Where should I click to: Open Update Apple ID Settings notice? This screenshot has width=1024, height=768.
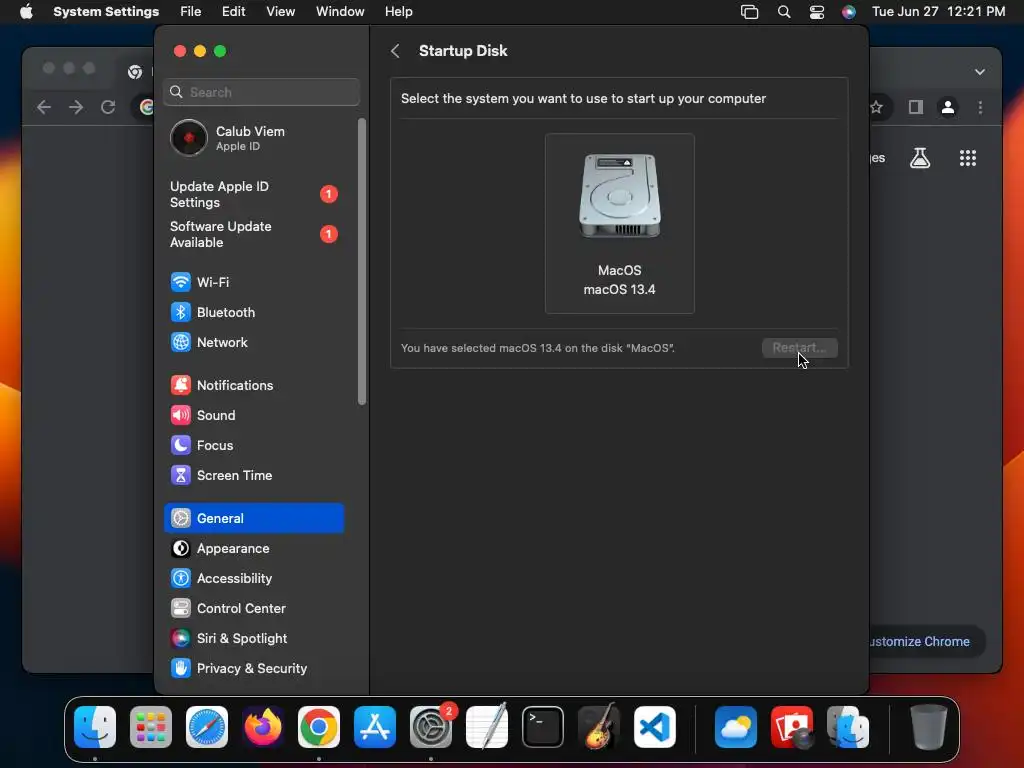coord(253,194)
